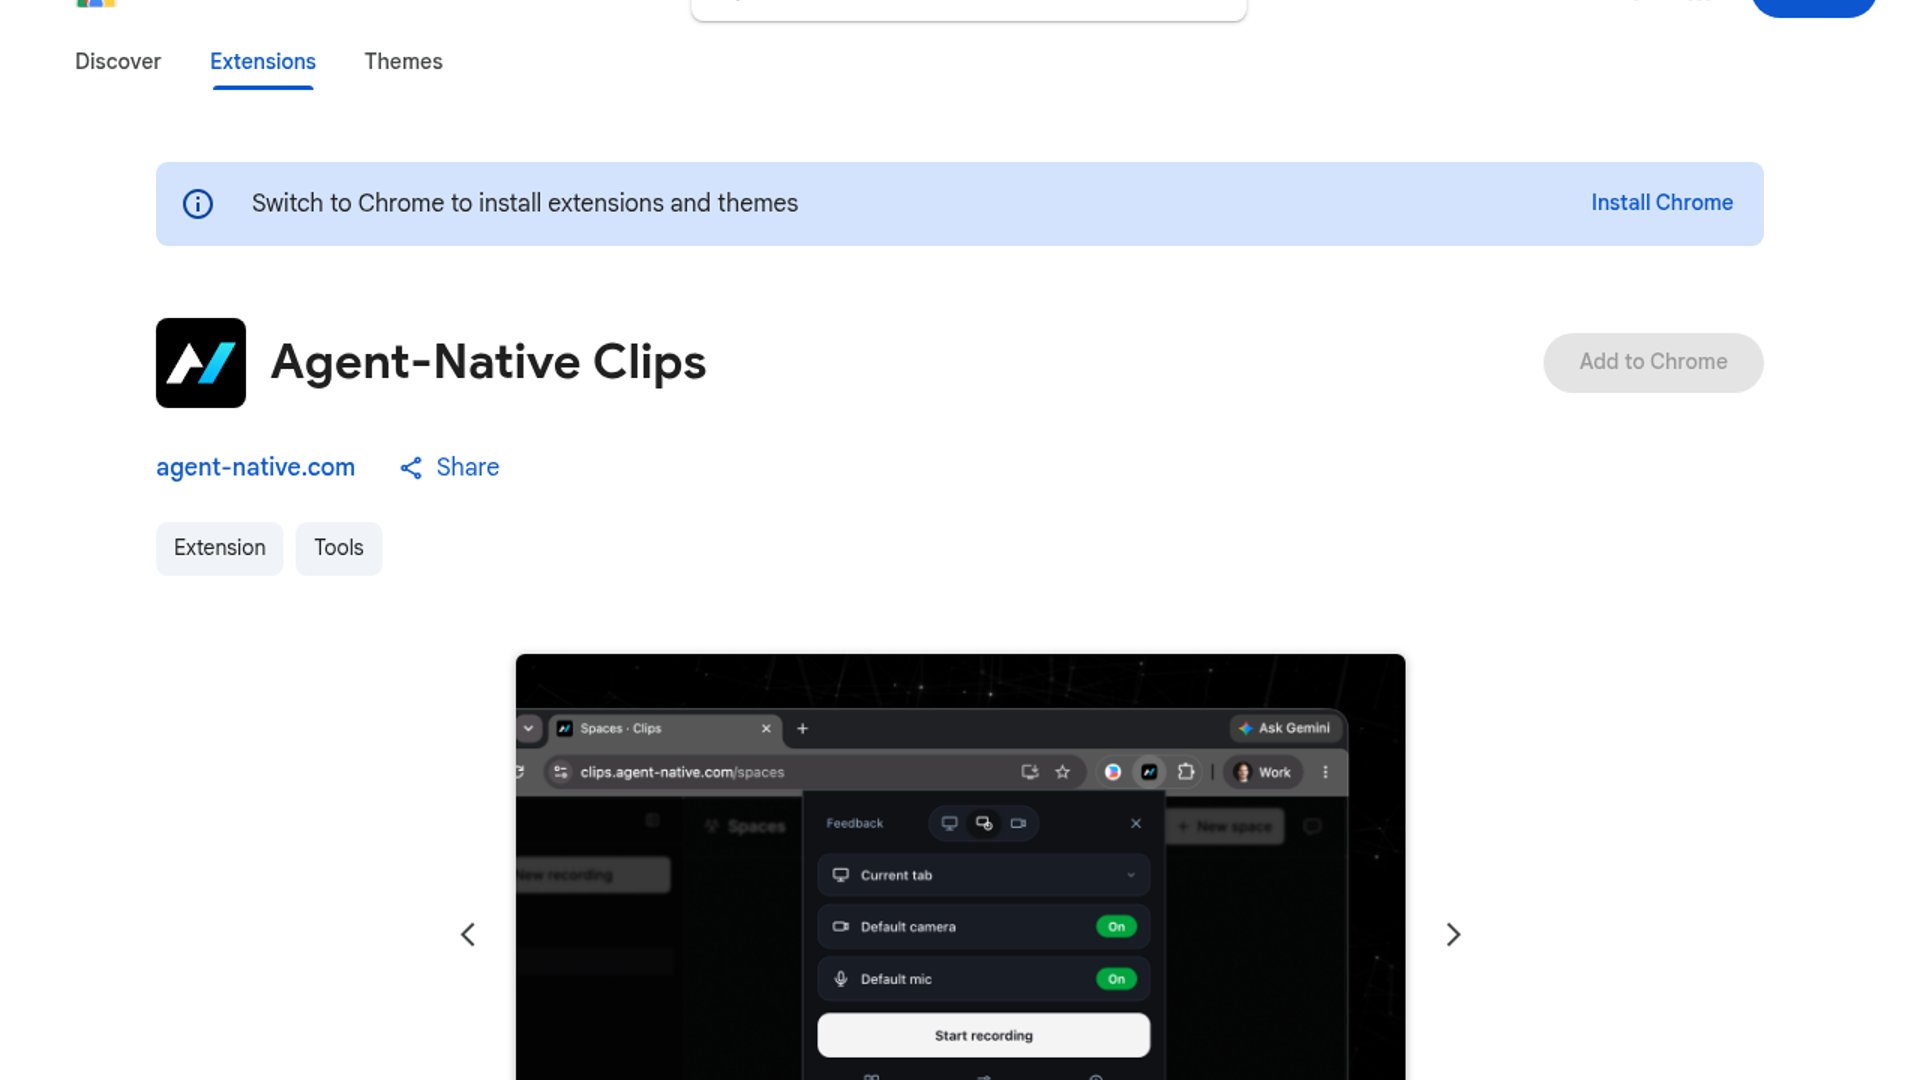1920x1080 pixels.
Task: Open the Extension category chip
Action: (x=219, y=548)
